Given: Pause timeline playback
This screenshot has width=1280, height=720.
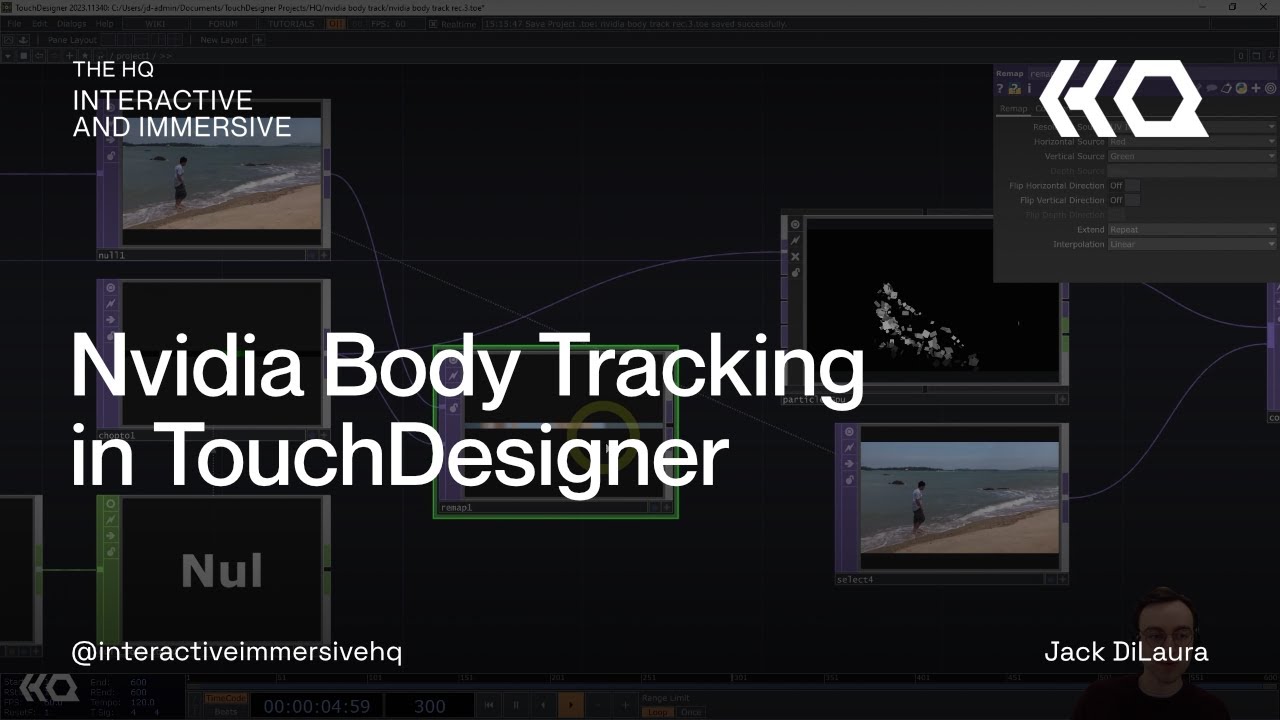Looking at the screenshot, I should click(x=516, y=705).
